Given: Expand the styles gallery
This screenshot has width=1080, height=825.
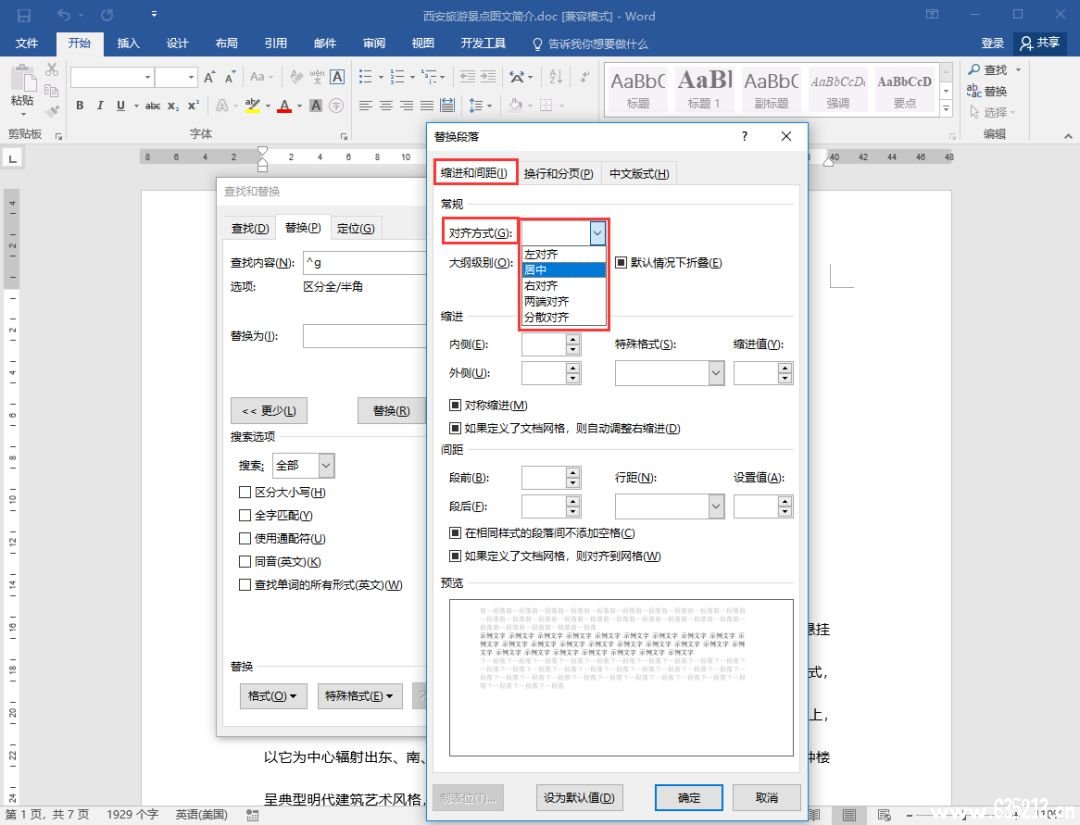Looking at the screenshot, I should 946,108.
